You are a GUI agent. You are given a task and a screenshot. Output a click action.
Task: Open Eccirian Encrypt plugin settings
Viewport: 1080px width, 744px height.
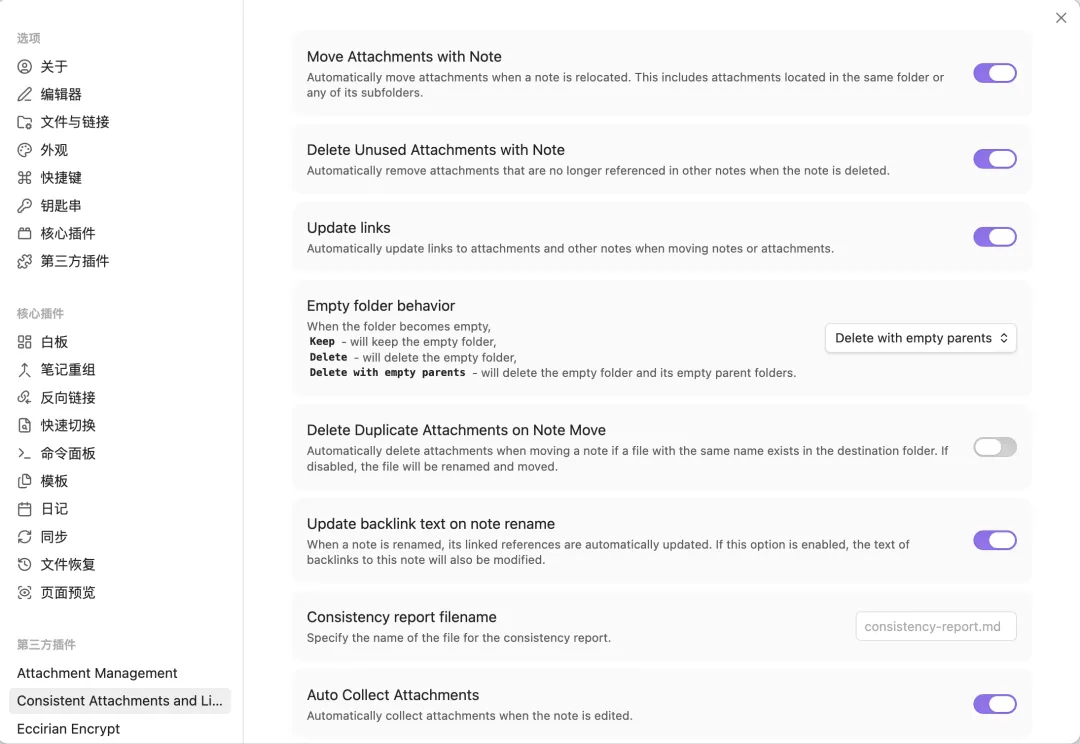click(68, 729)
